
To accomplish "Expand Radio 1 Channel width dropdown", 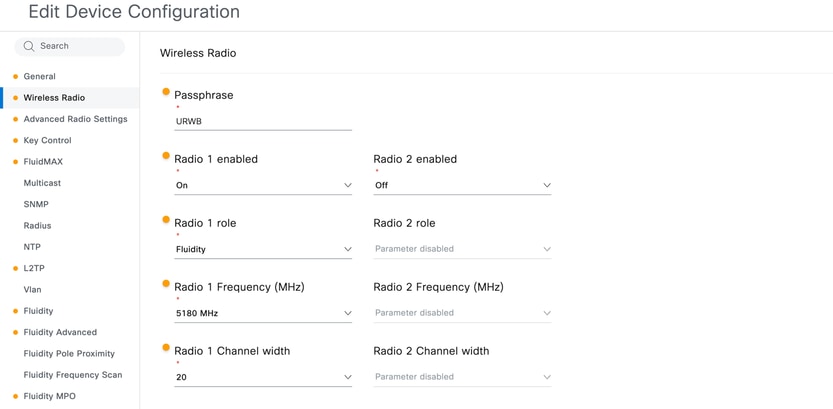I will (x=263, y=377).
